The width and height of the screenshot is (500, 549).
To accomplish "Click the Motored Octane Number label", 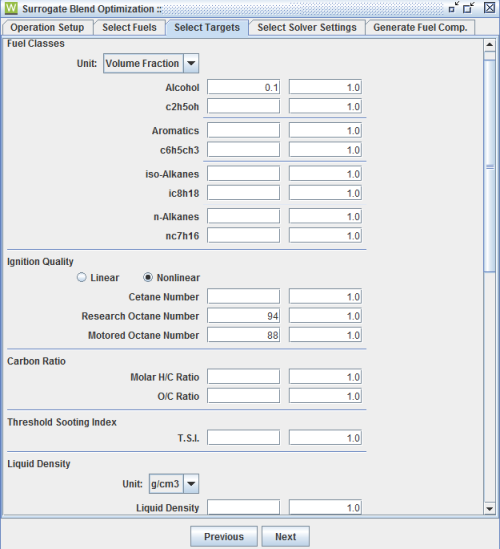I will [x=144, y=335].
